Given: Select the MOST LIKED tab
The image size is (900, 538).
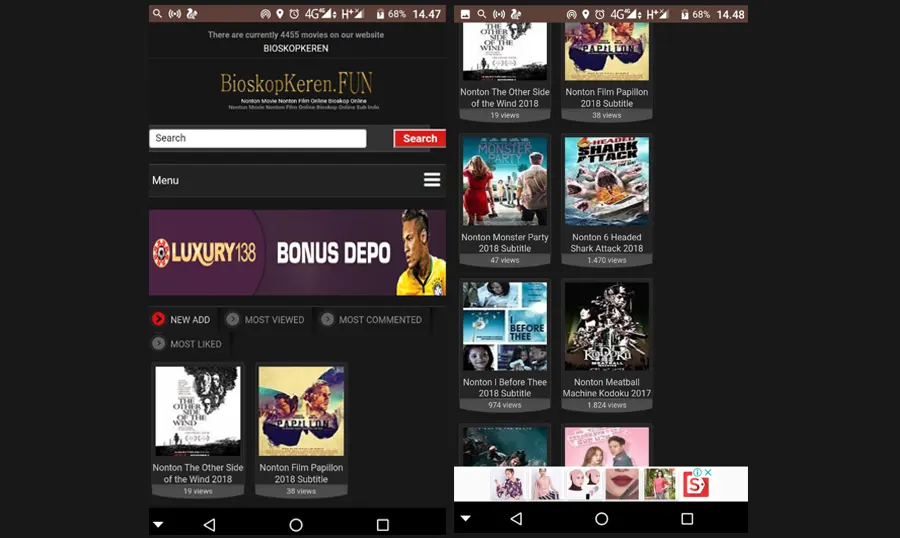Looking at the screenshot, I should (x=187, y=343).
